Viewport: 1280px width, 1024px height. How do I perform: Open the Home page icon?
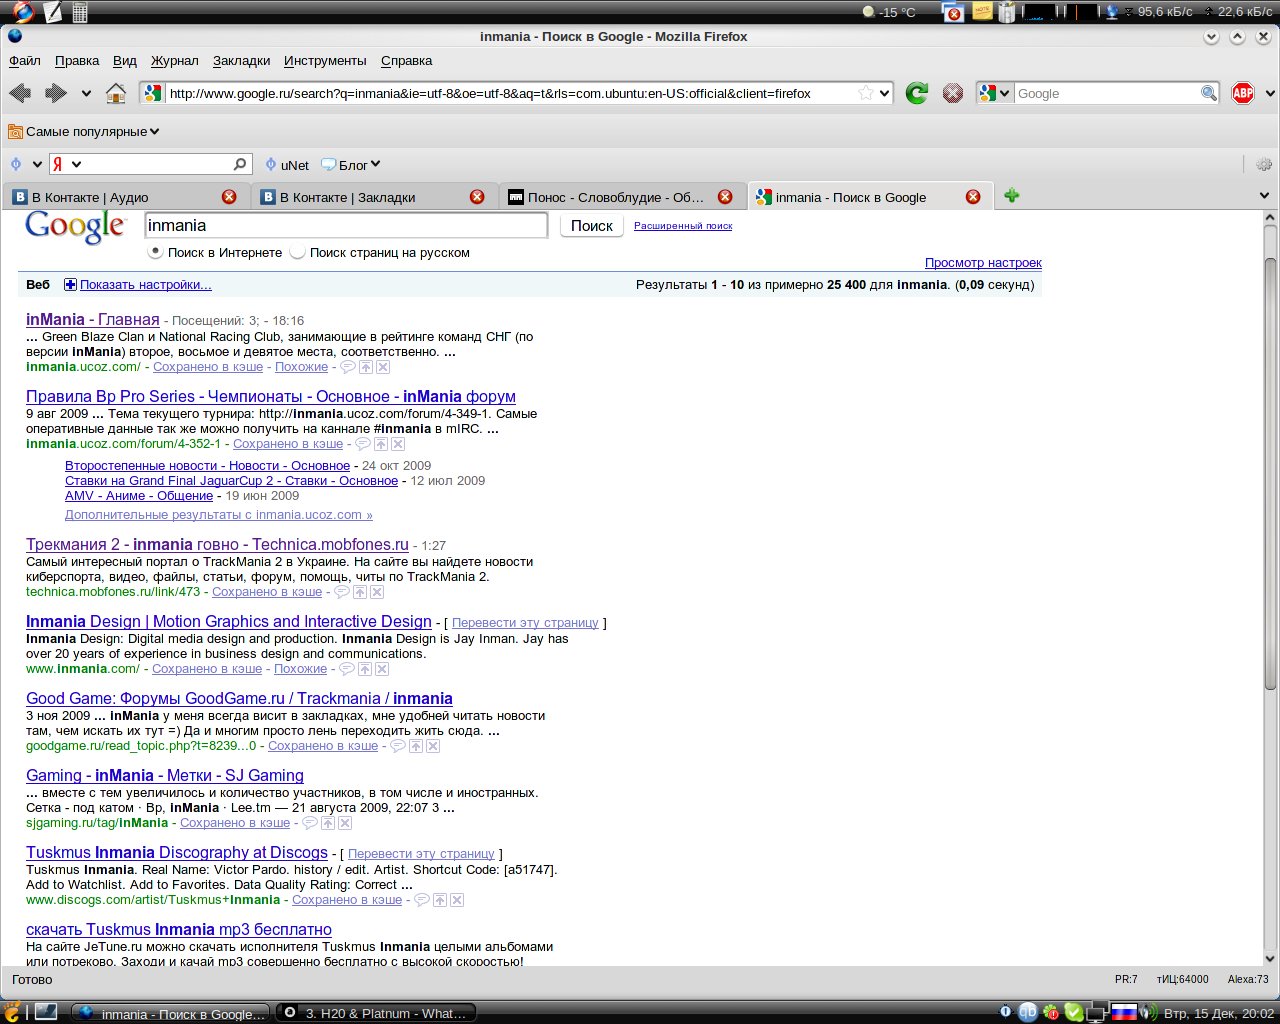116,93
